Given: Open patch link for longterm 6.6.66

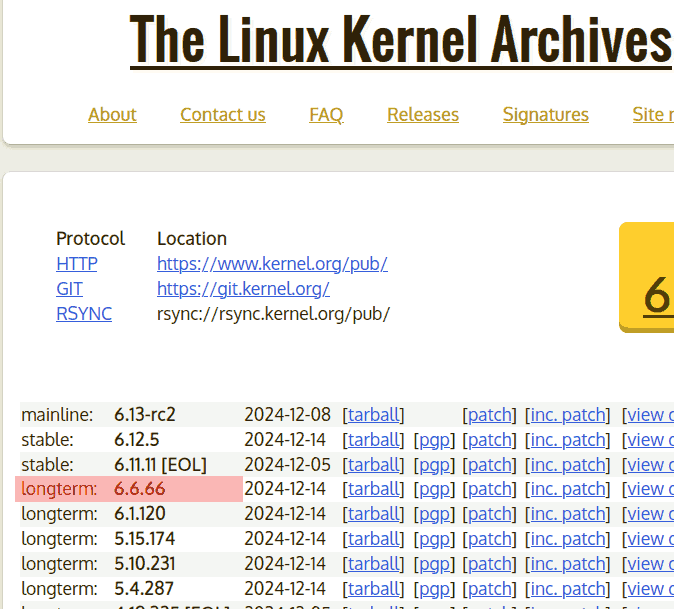Looking at the screenshot, I should click(x=490, y=489).
